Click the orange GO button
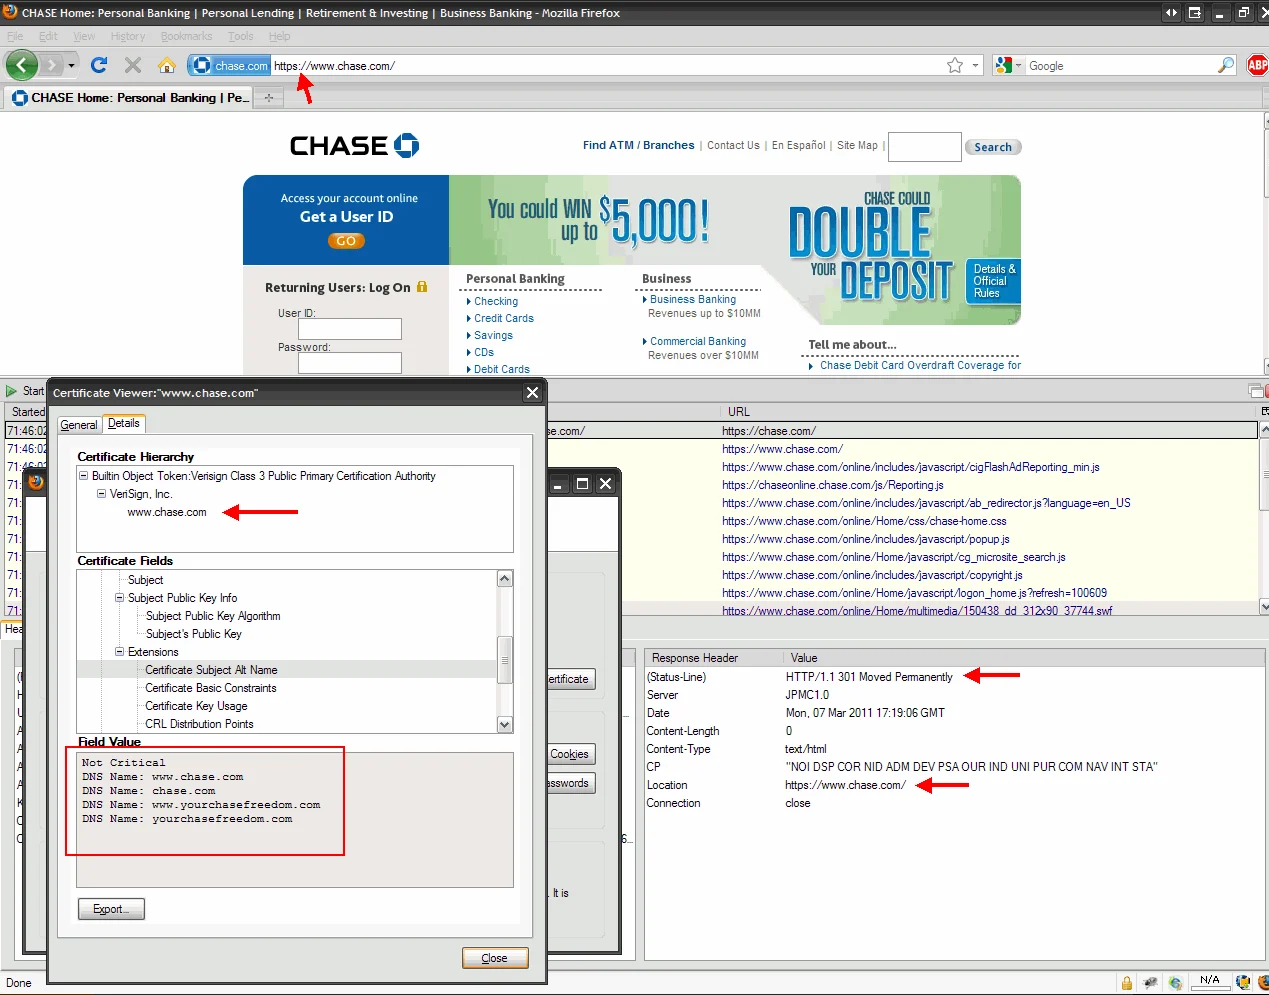The height and width of the screenshot is (995, 1269). click(x=346, y=241)
